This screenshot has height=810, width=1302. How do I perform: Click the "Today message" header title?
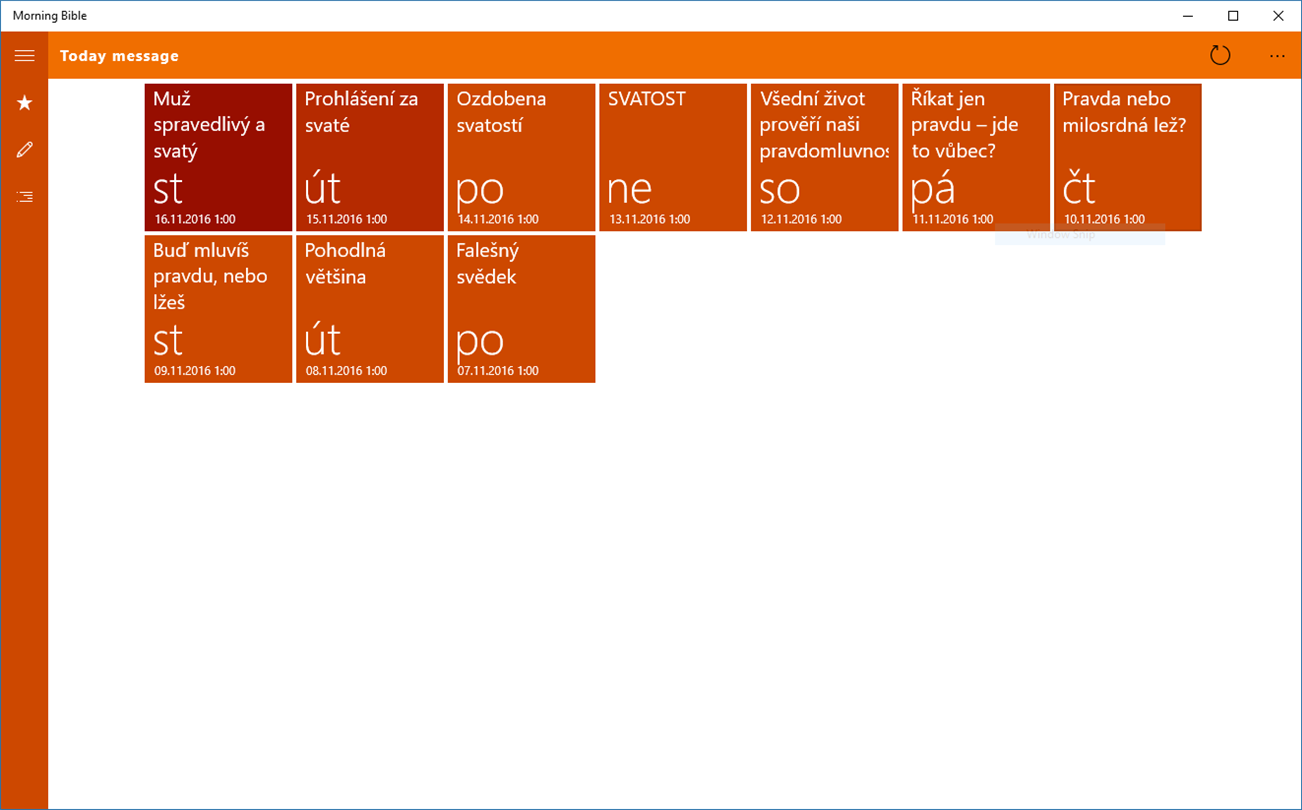(x=119, y=56)
